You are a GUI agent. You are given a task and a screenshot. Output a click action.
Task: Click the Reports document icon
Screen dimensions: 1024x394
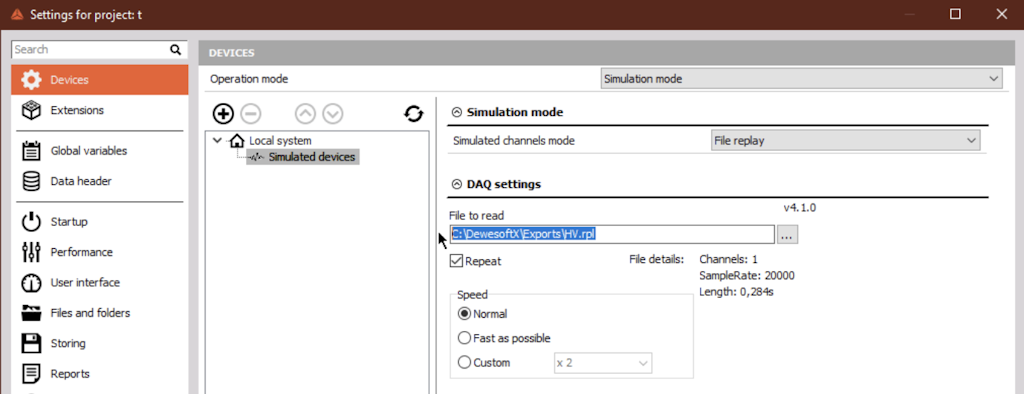31,374
